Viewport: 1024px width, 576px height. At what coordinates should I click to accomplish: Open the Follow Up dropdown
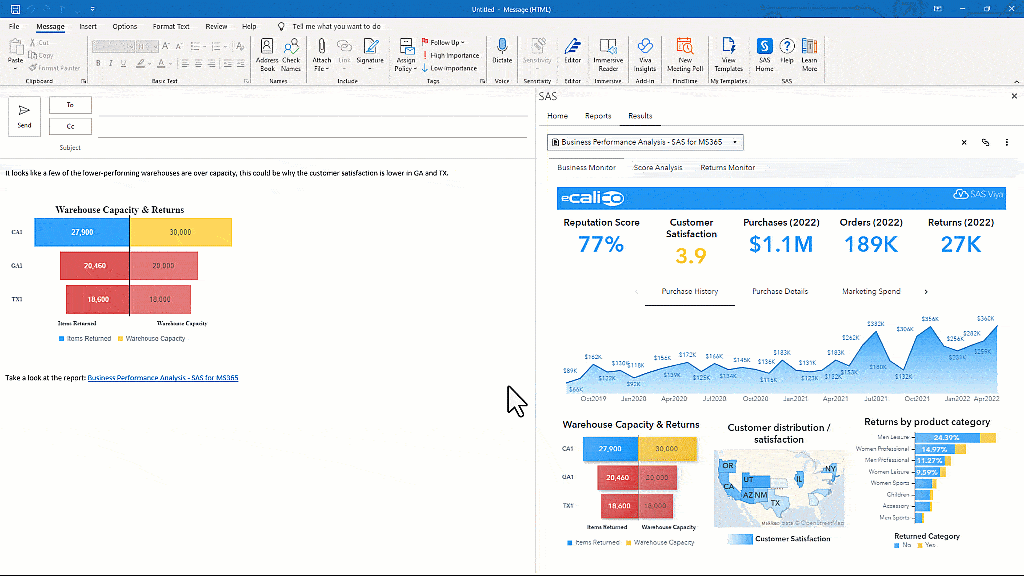(x=443, y=42)
